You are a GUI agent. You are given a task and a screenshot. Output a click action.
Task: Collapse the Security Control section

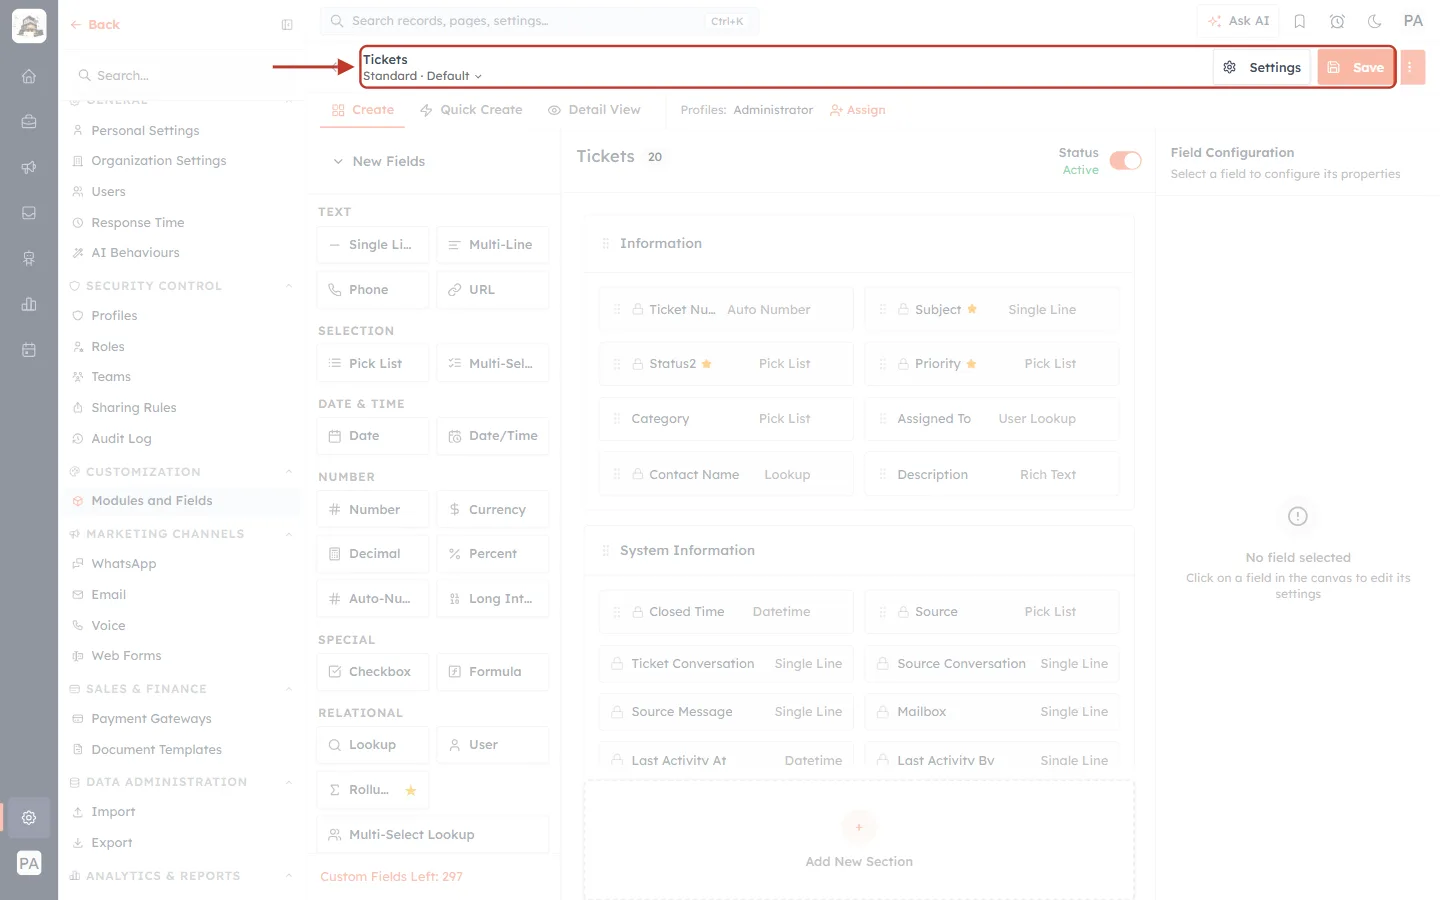(289, 286)
